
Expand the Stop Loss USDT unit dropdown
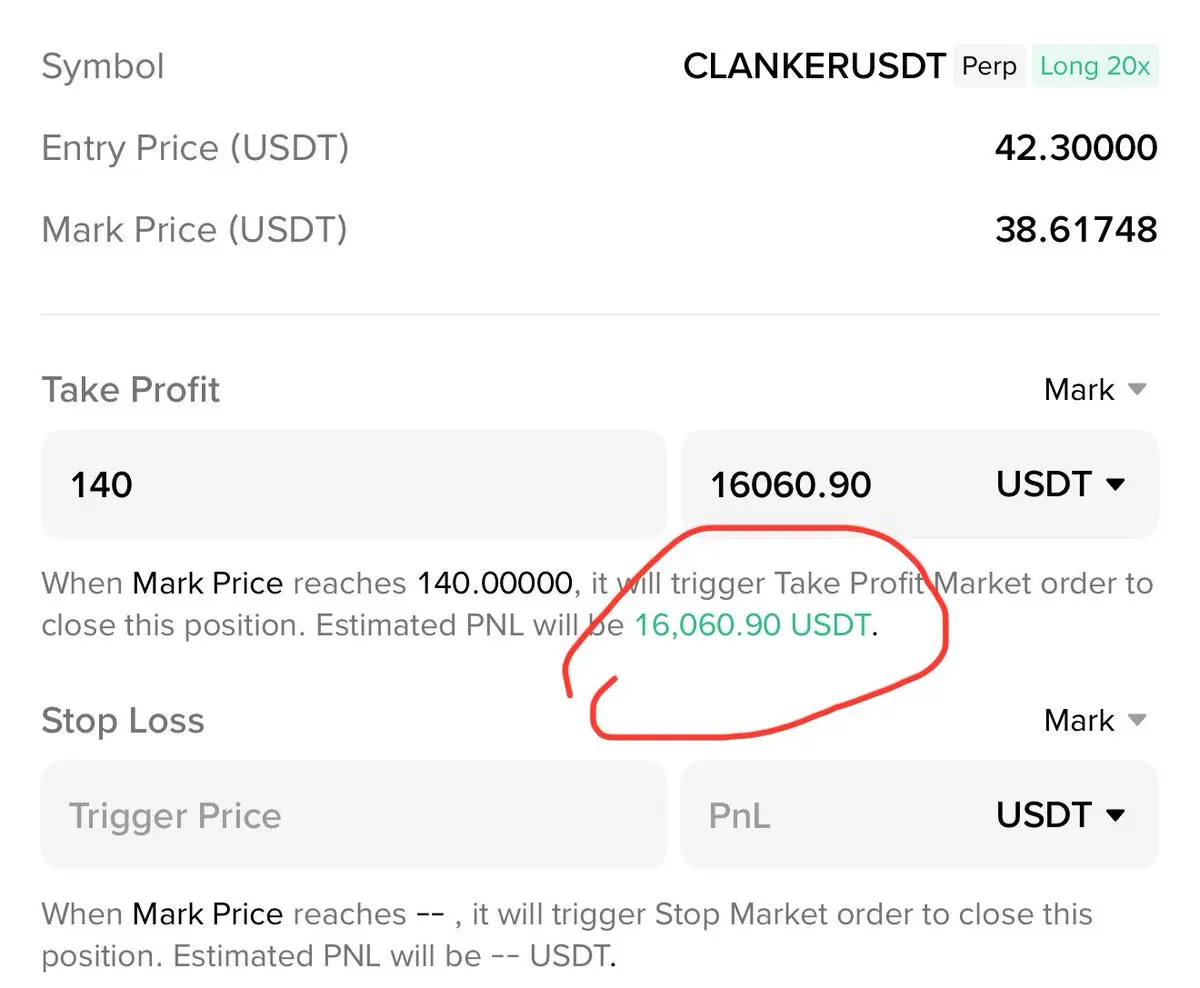1061,815
